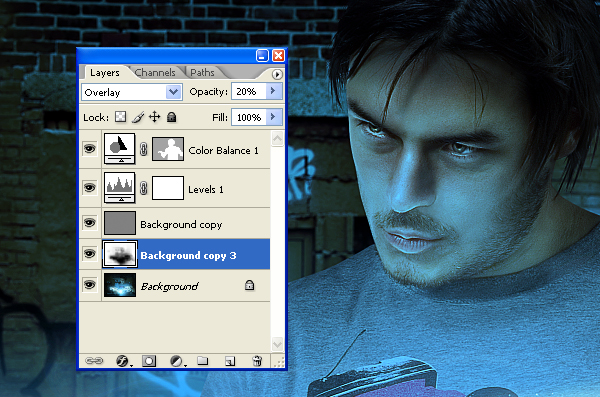Hide the Color Balance 1 layer

tap(90, 148)
